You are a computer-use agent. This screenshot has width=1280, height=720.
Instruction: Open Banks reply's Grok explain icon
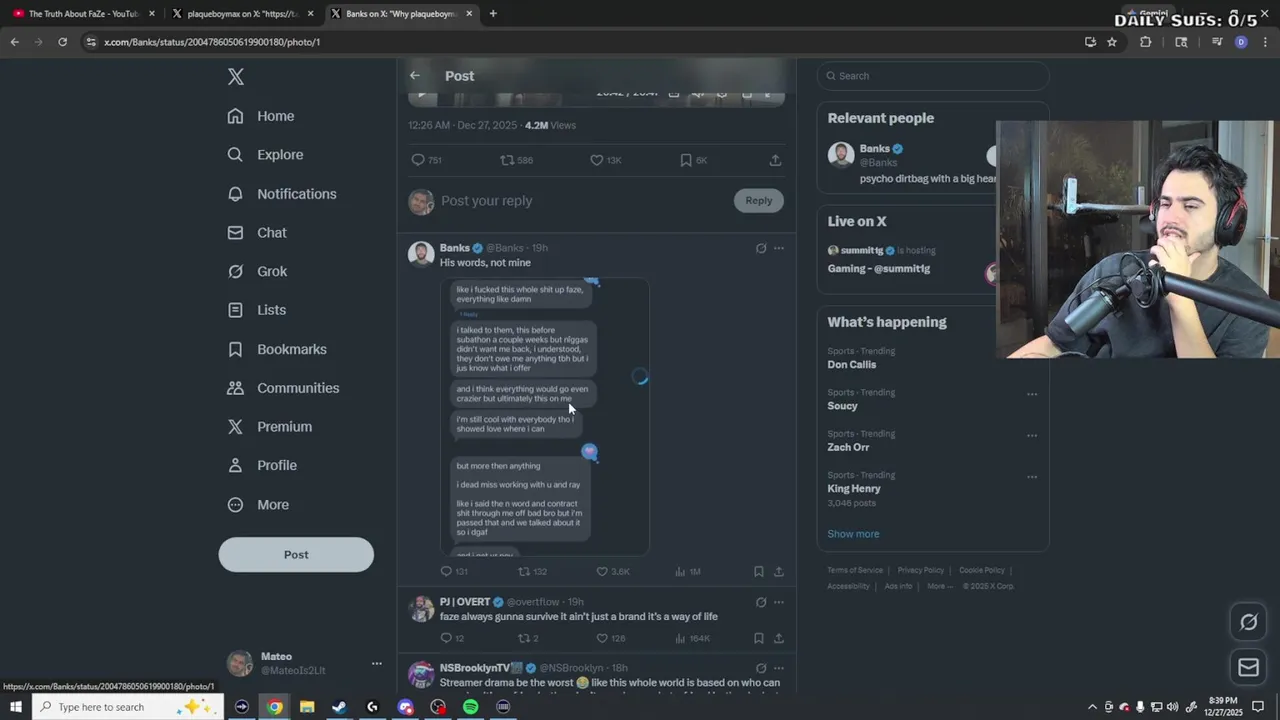click(761, 248)
